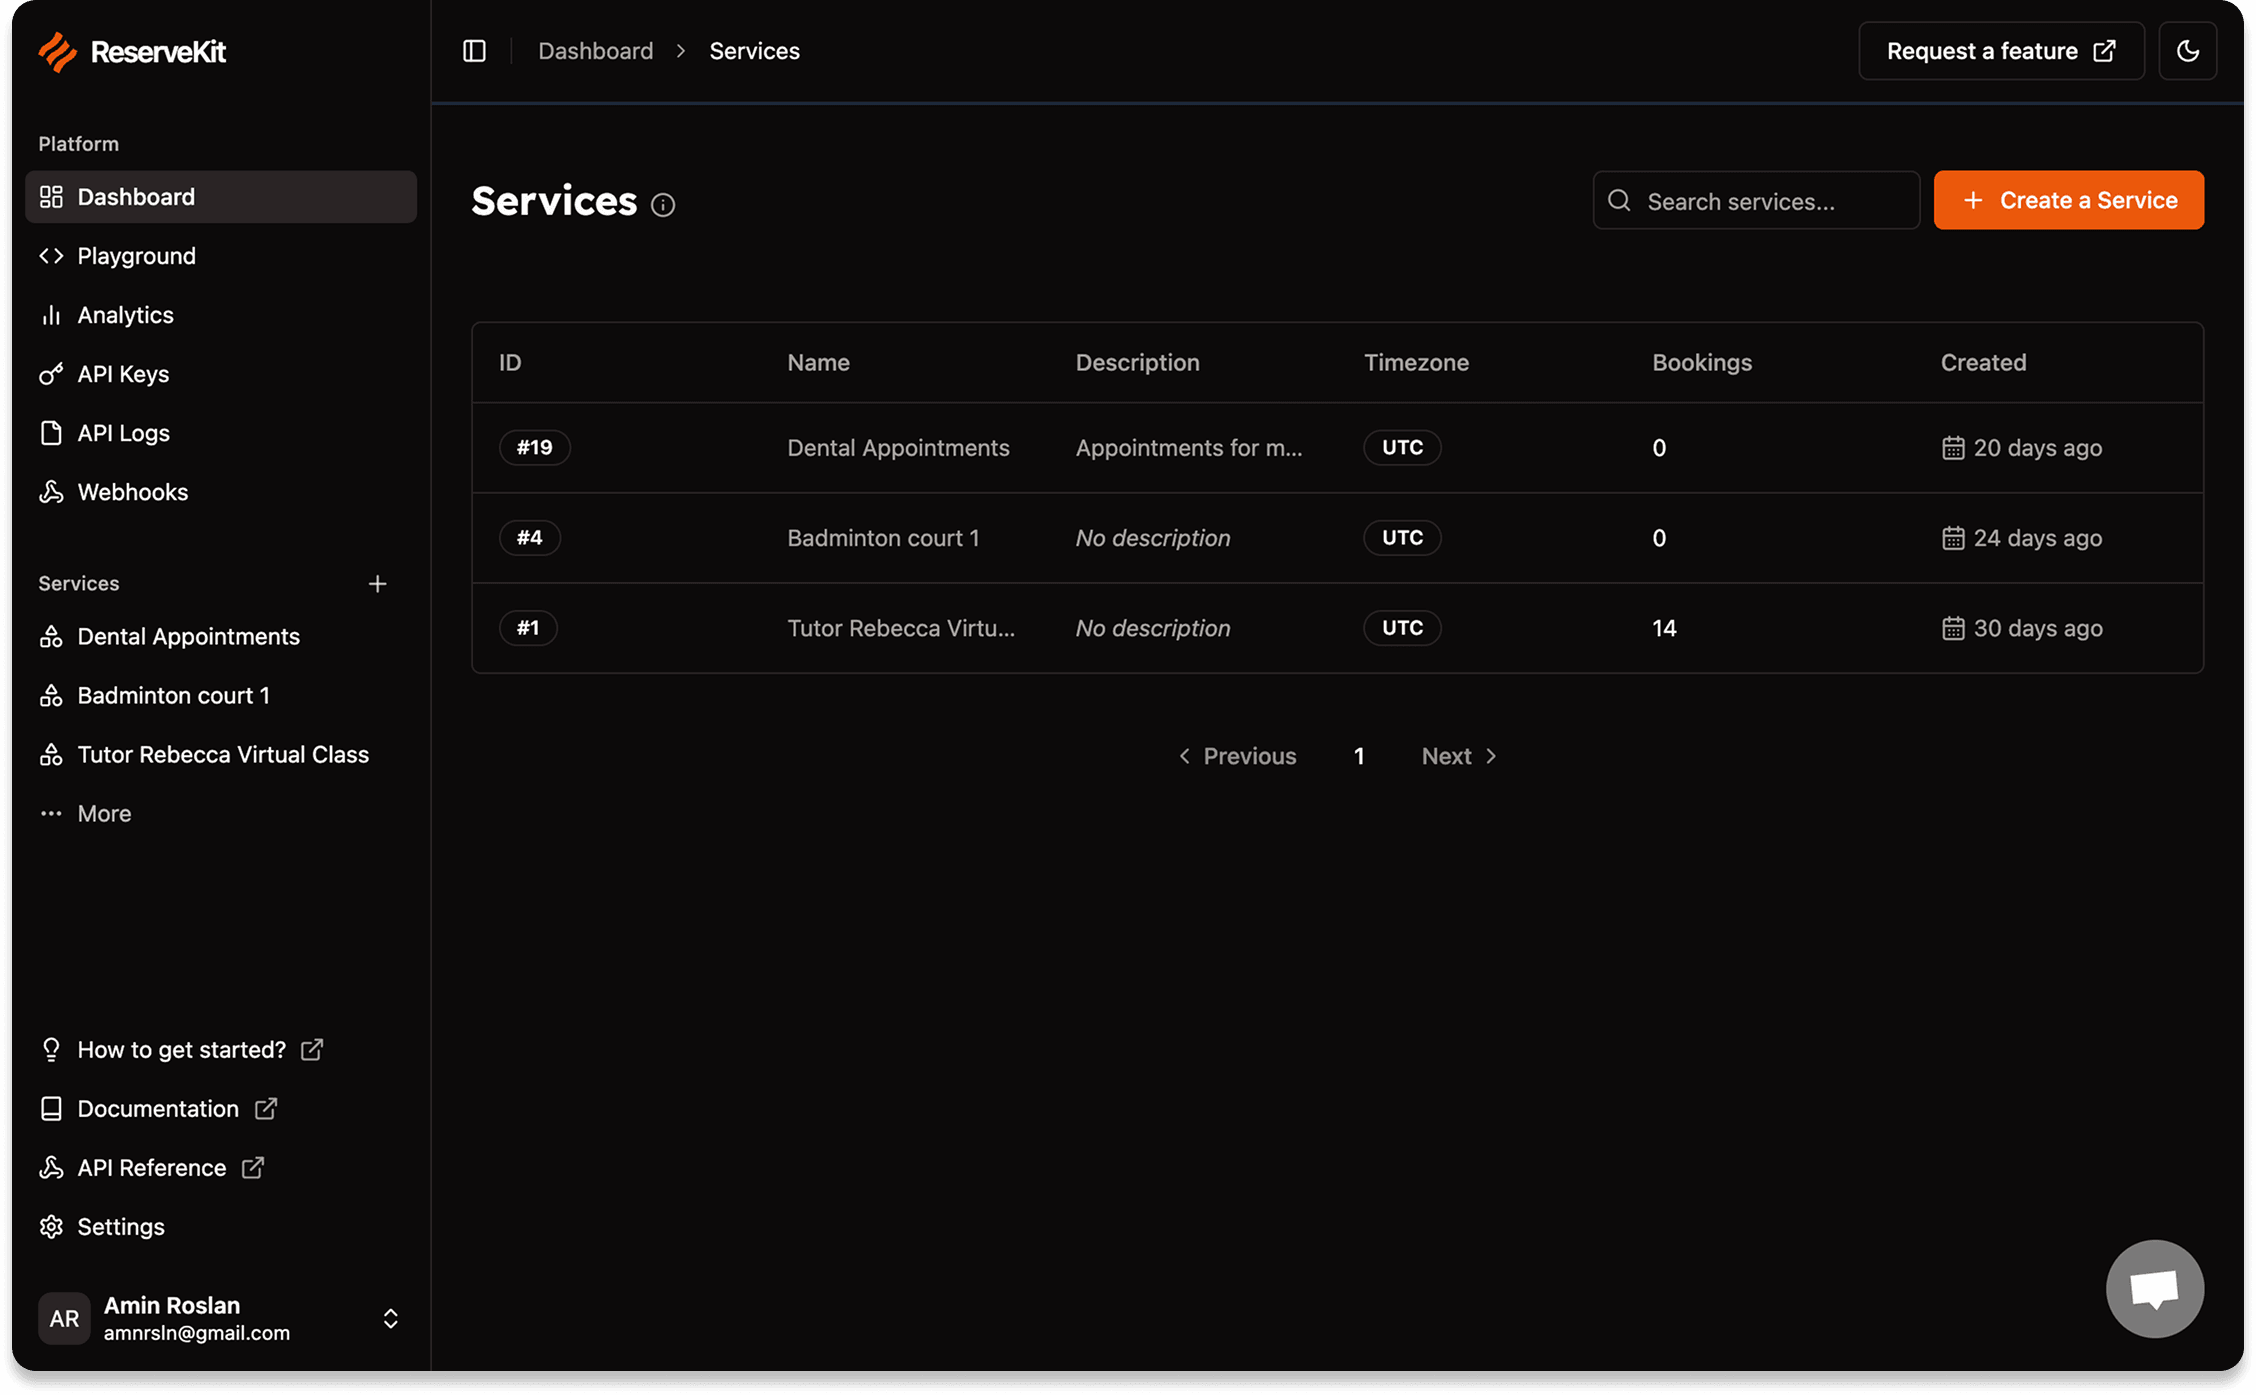The image size is (2256, 1395).
Task: Click the Dashboard breadcrumb link
Action: (595, 51)
